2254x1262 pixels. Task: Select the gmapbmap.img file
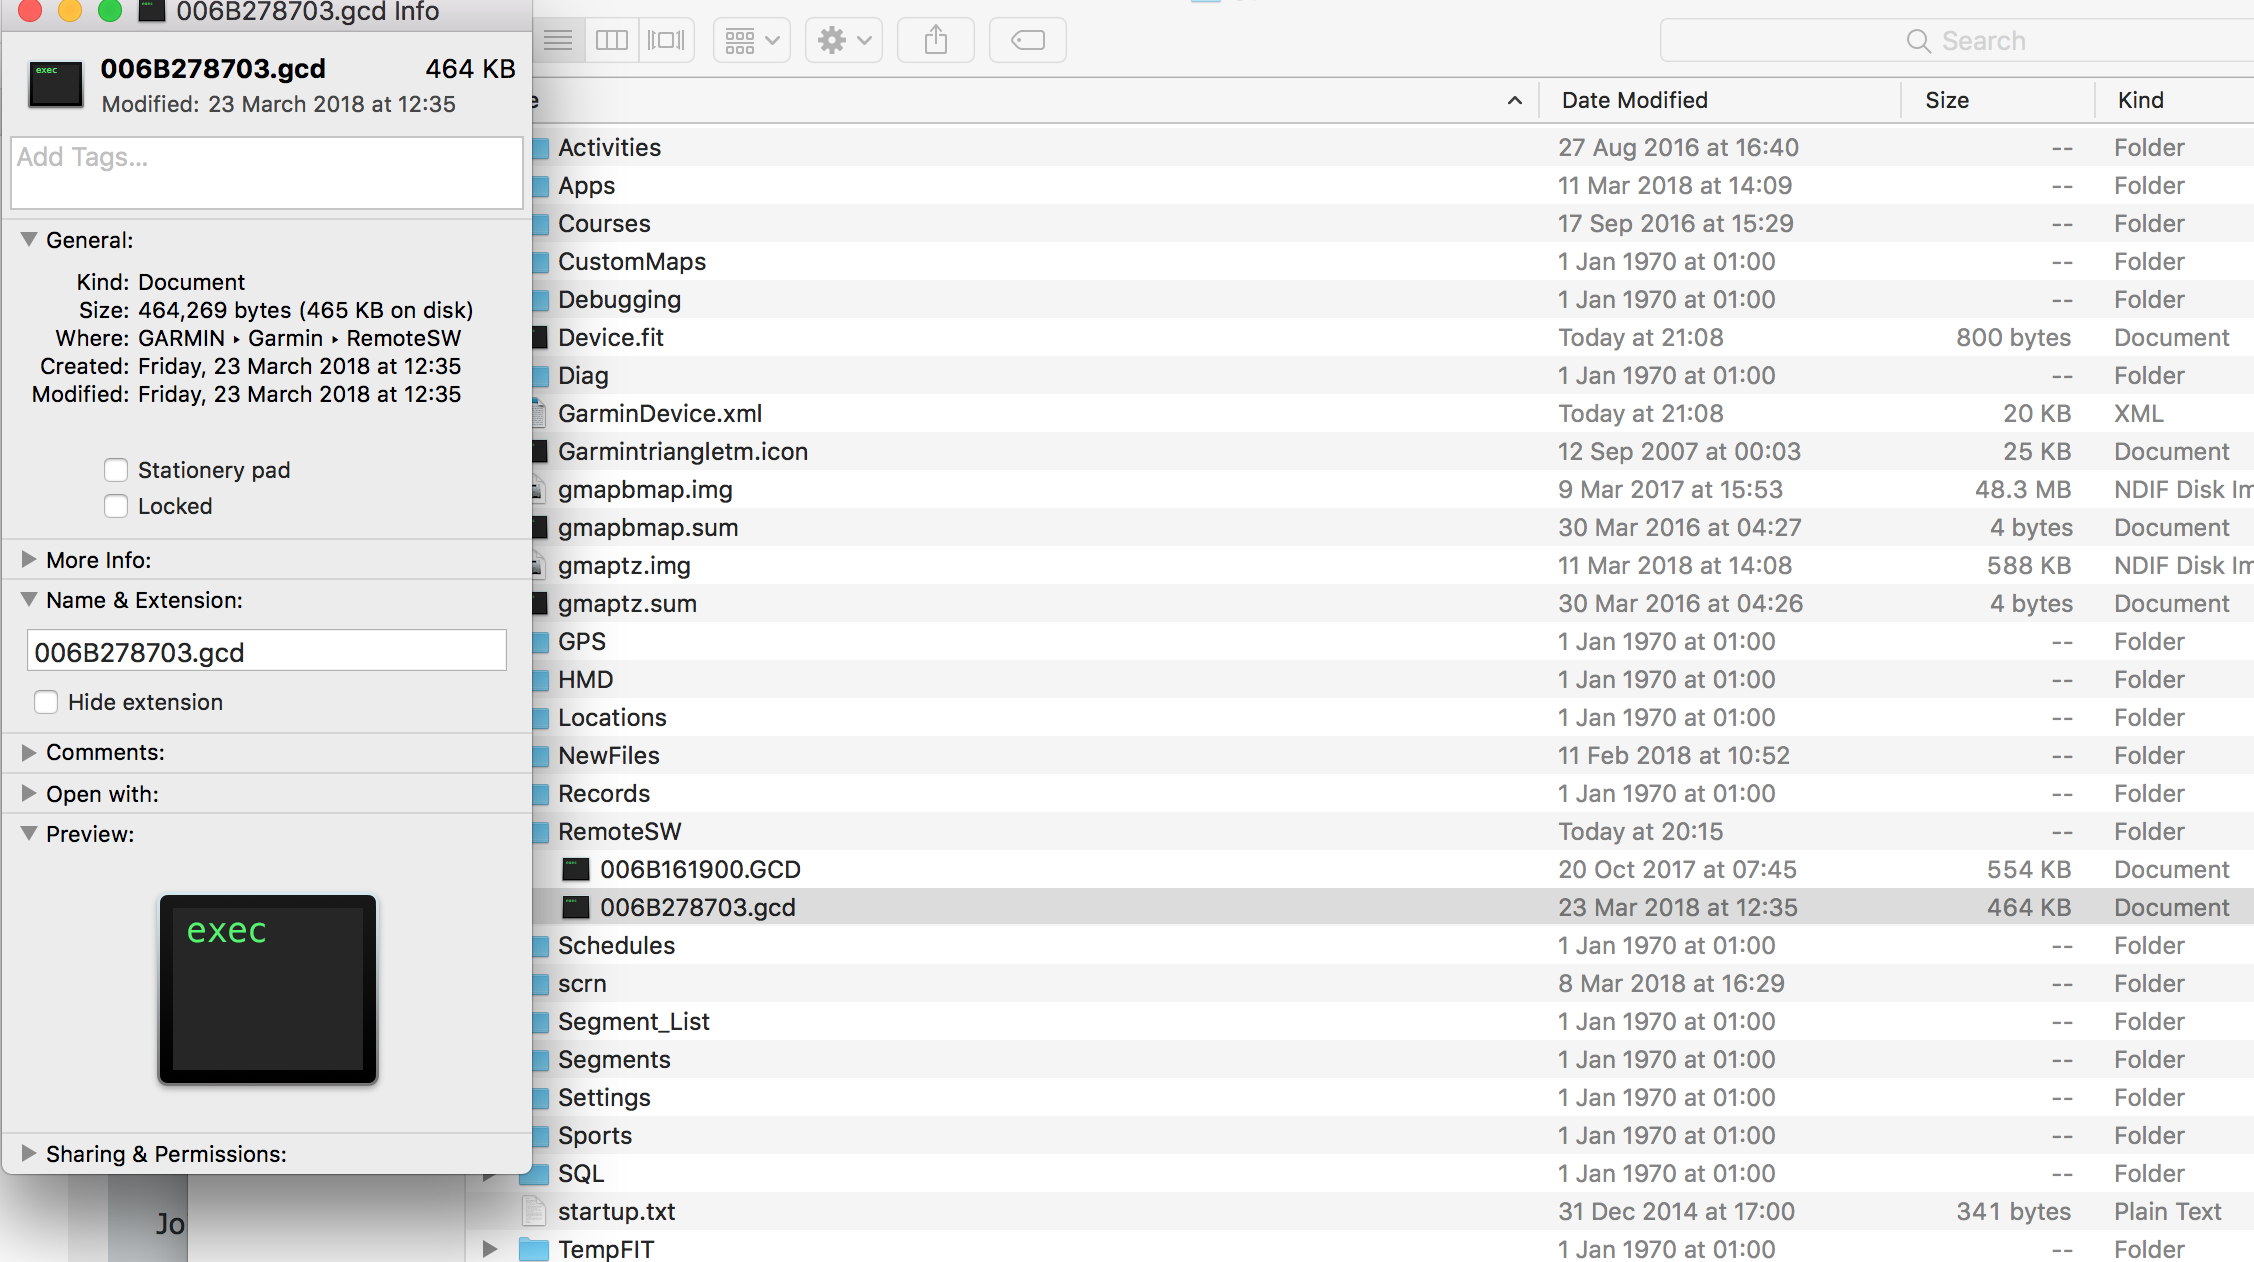click(x=645, y=489)
